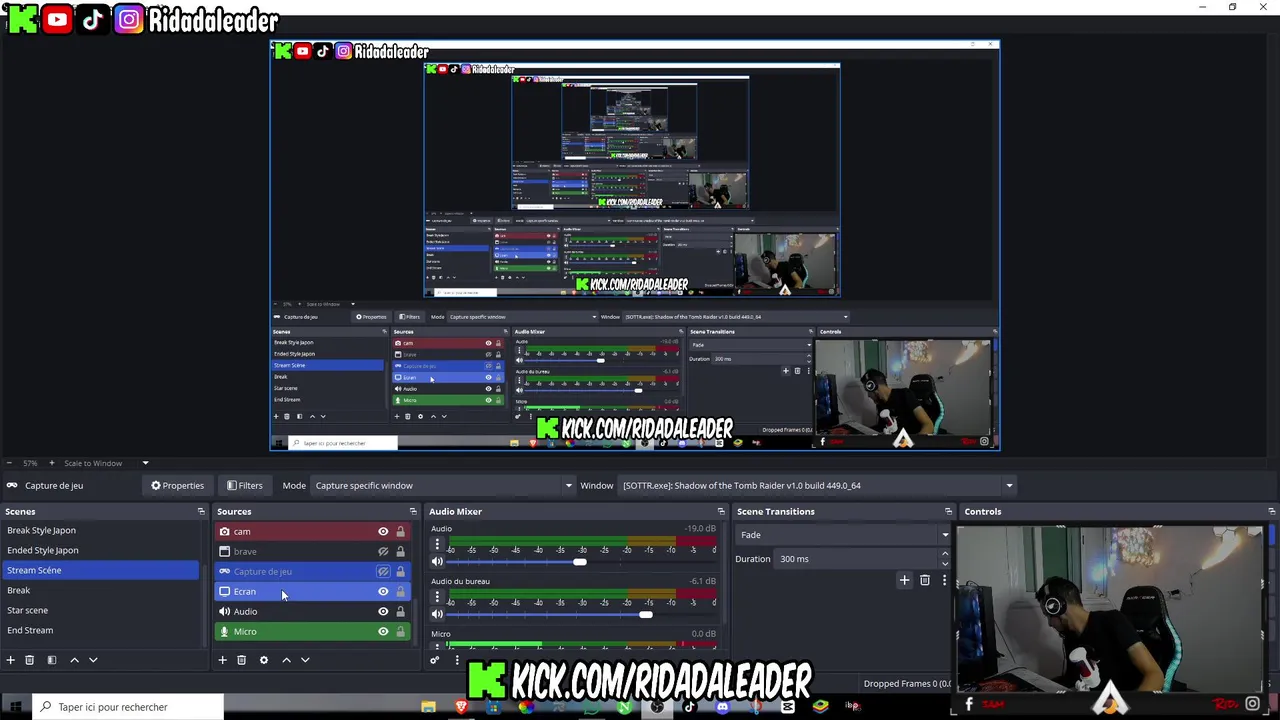Image resolution: width=1280 pixels, height=720 pixels.
Task: Open File Explorer from the taskbar
Action: point(429,706)
